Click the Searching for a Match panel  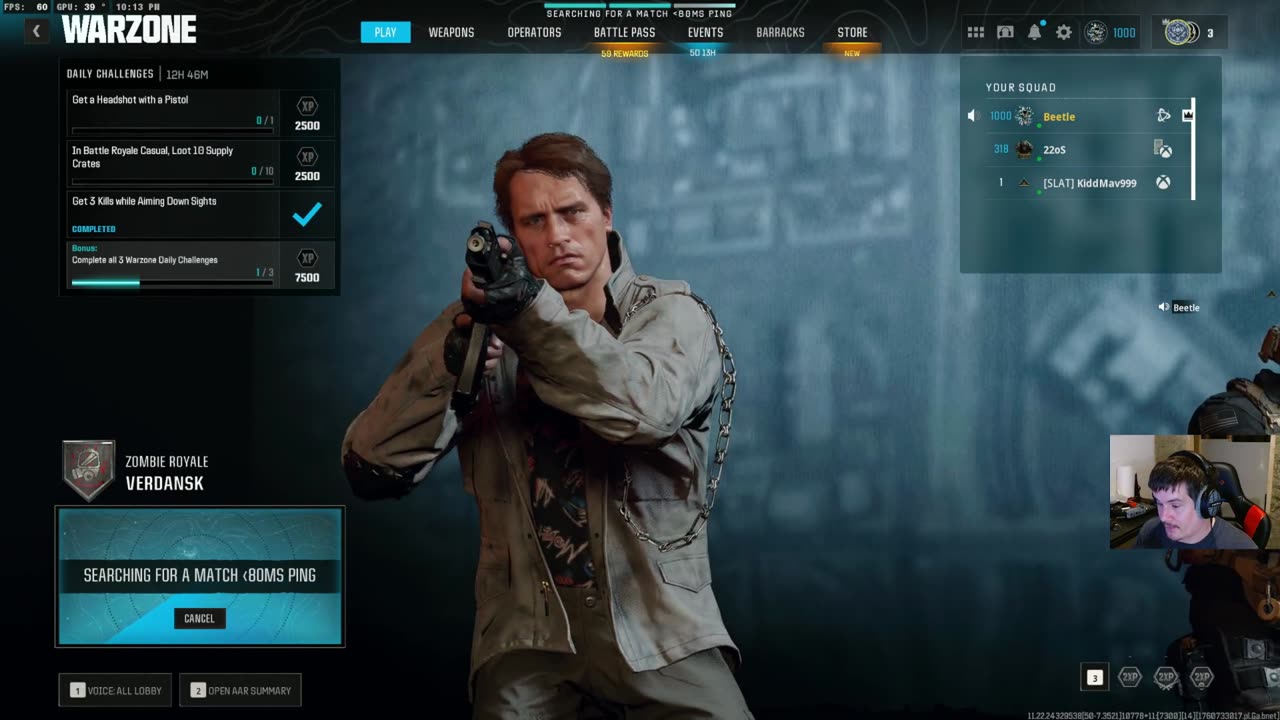[200, 576]
